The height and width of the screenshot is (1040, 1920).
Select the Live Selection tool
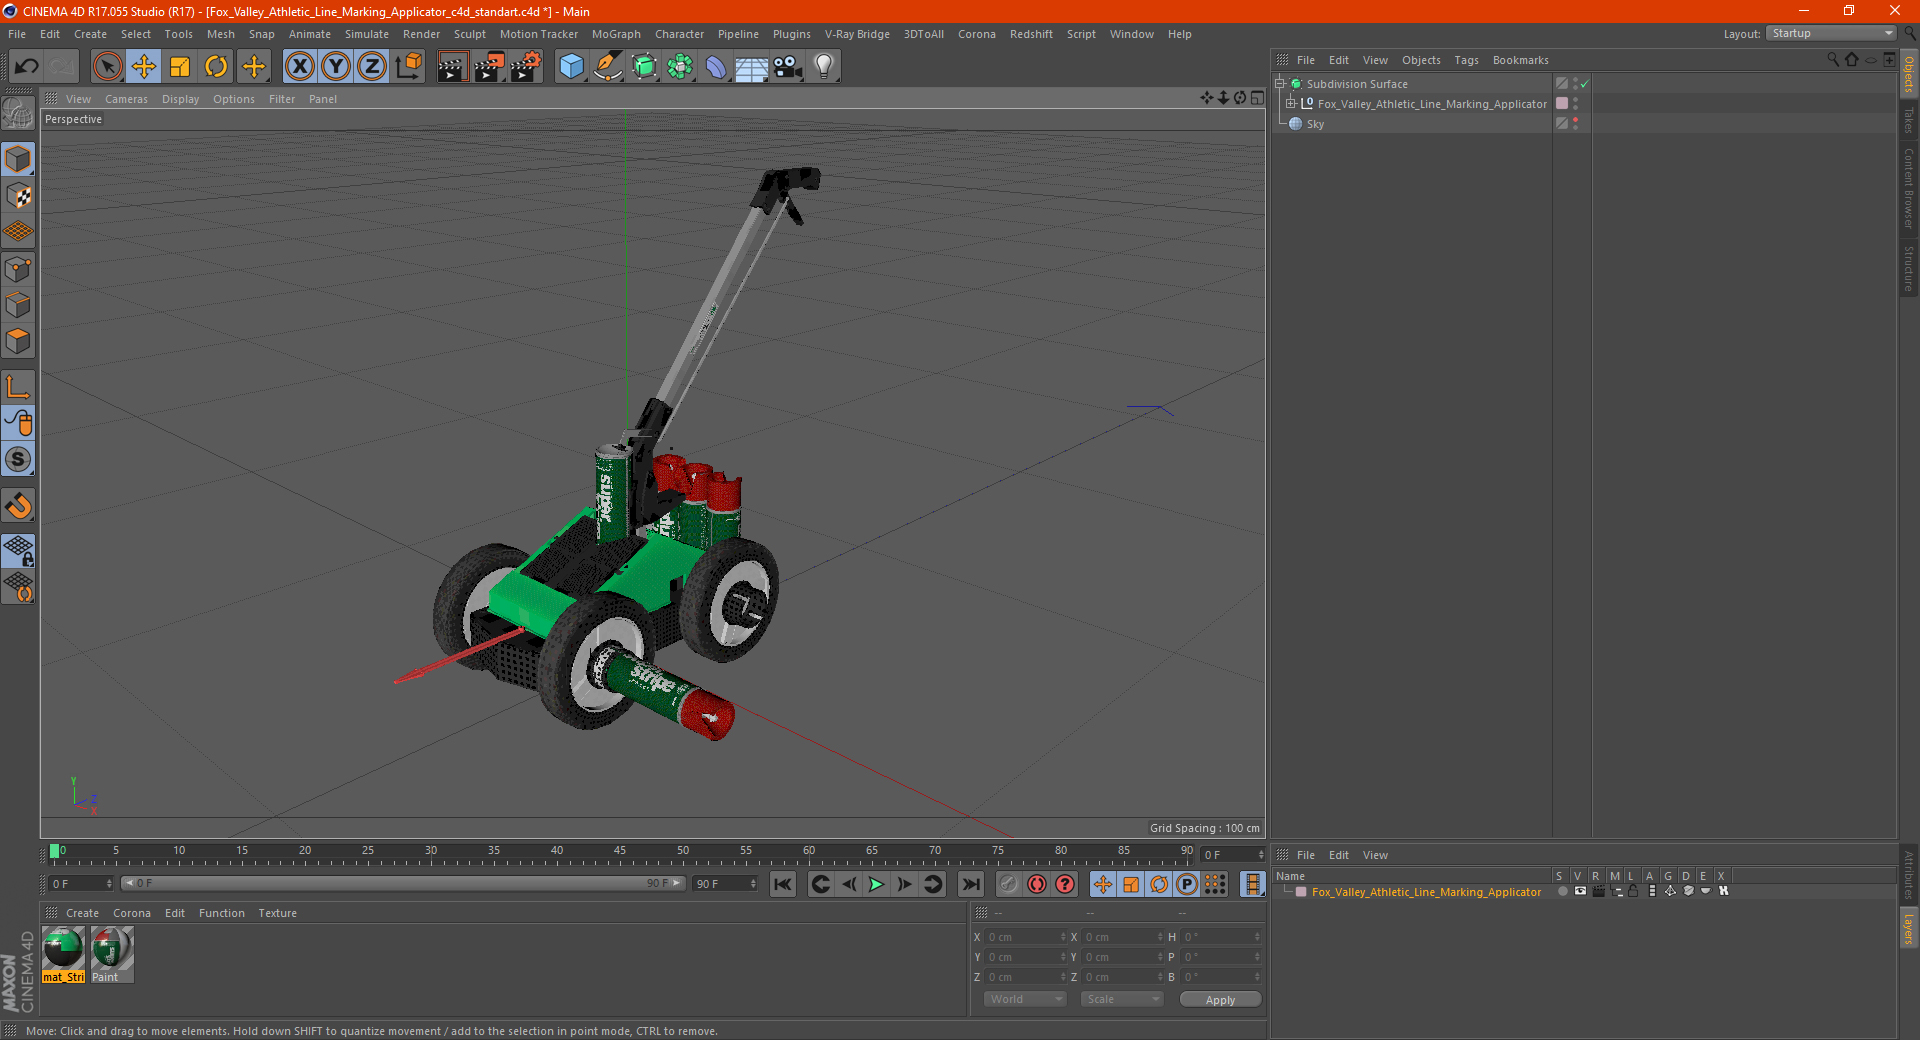(107, 67)
